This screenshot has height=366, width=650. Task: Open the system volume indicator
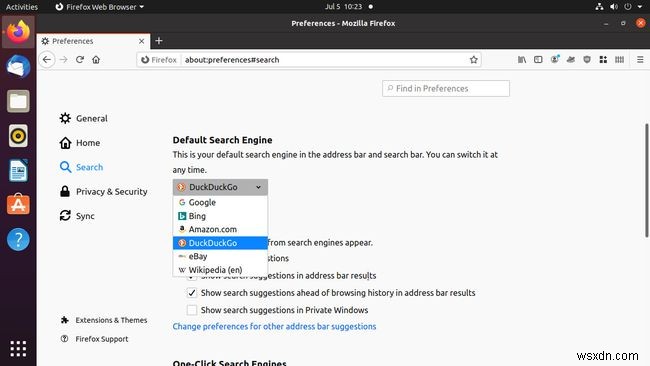[x=614, y=7]
